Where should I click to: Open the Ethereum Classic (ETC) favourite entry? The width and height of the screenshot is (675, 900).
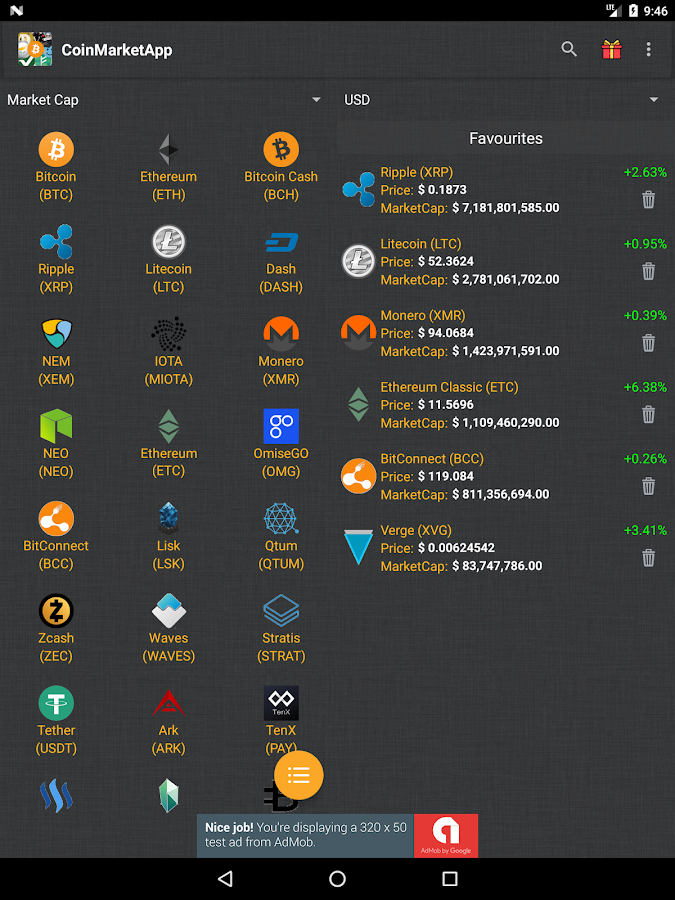pyautogui.click(x=505, y=405)
